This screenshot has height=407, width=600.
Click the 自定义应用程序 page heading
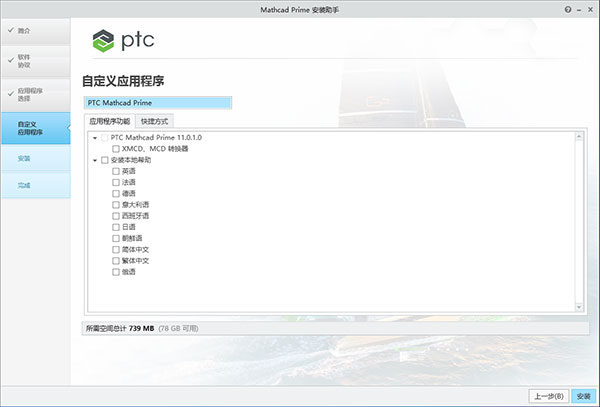point(123,81)
